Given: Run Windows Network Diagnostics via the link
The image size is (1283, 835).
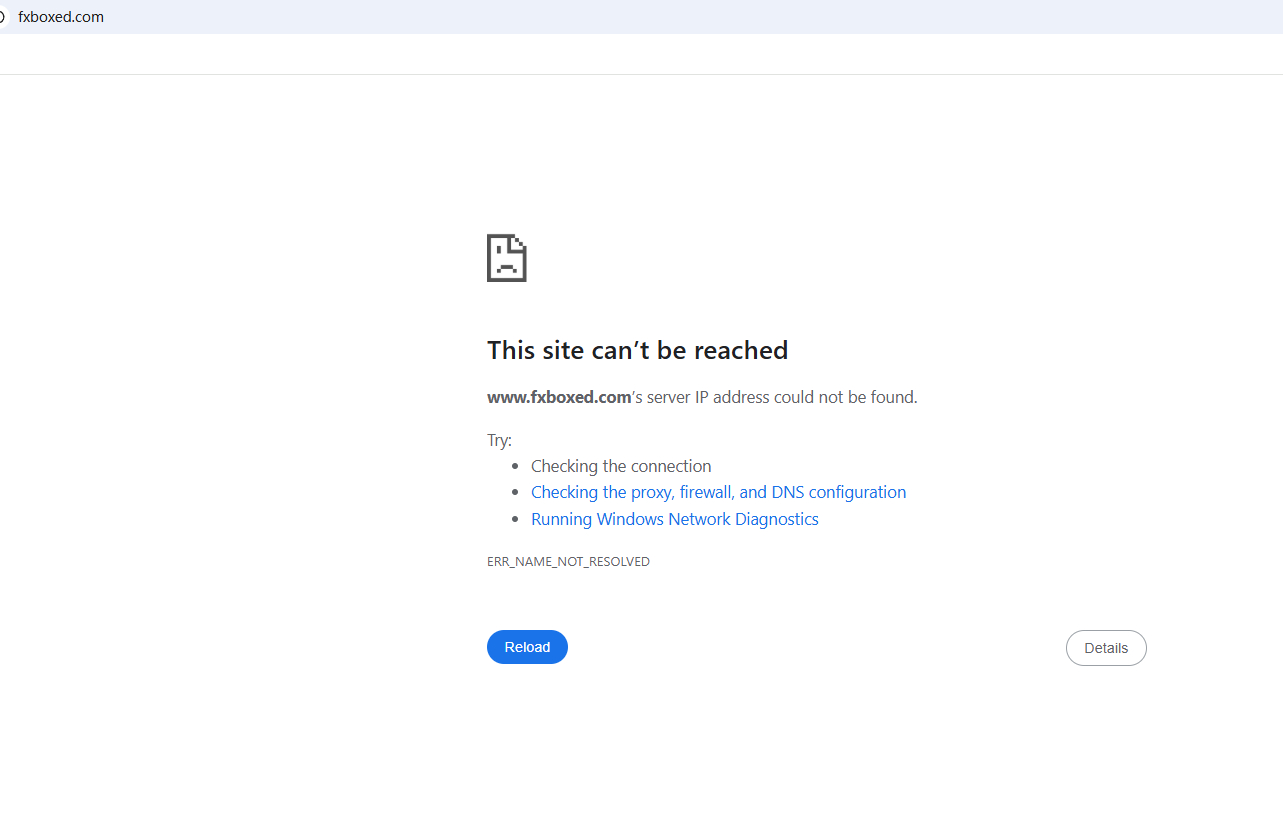Looking at the screenshot, I should pyautogui.click(x=674, y=519).
